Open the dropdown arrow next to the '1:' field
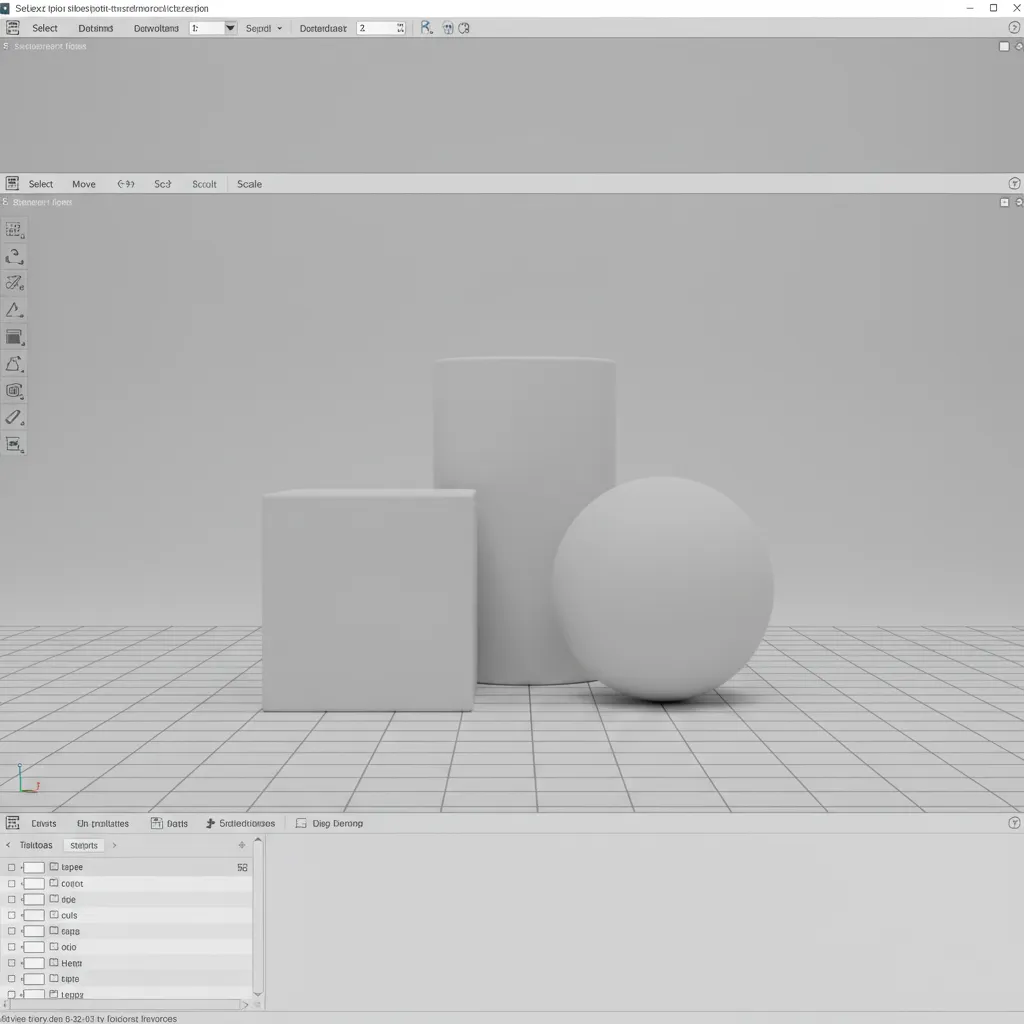This screenshot has width=1024, height=1024. coord(230,28)
